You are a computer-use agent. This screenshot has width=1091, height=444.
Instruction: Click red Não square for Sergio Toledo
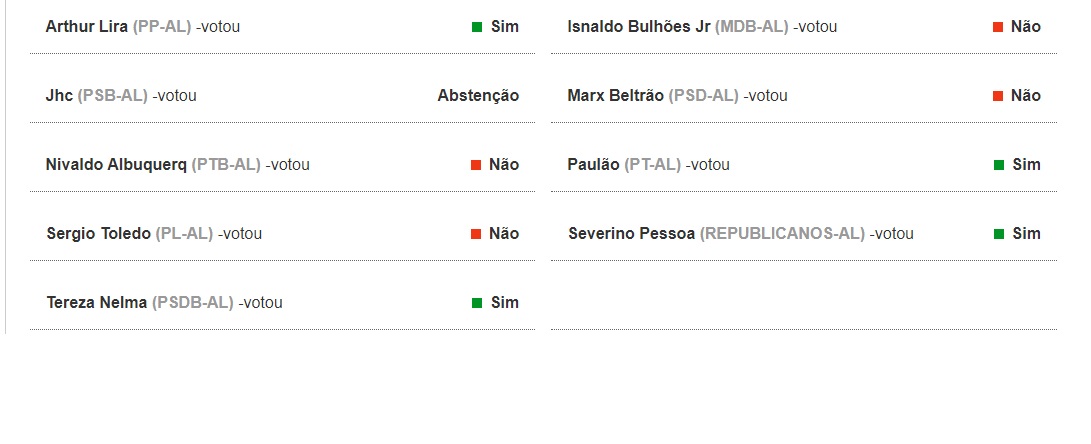[476, 234]
